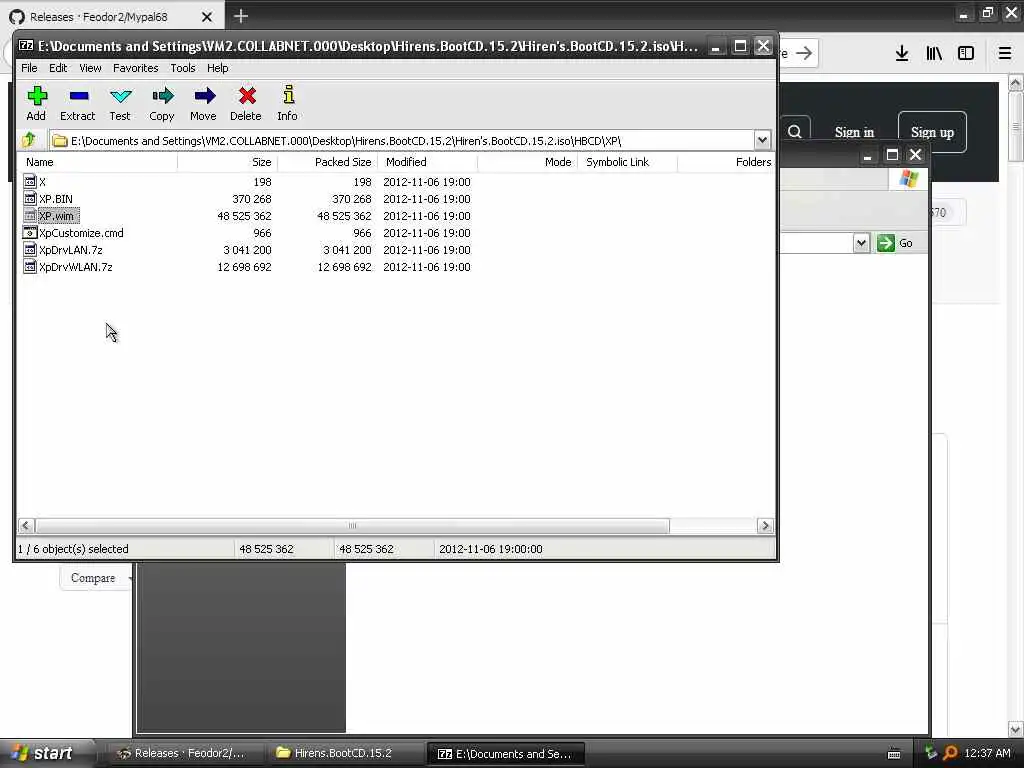Sort by the Modified column header
This screenshot has height=768, width=1024.
pos(427,162)
